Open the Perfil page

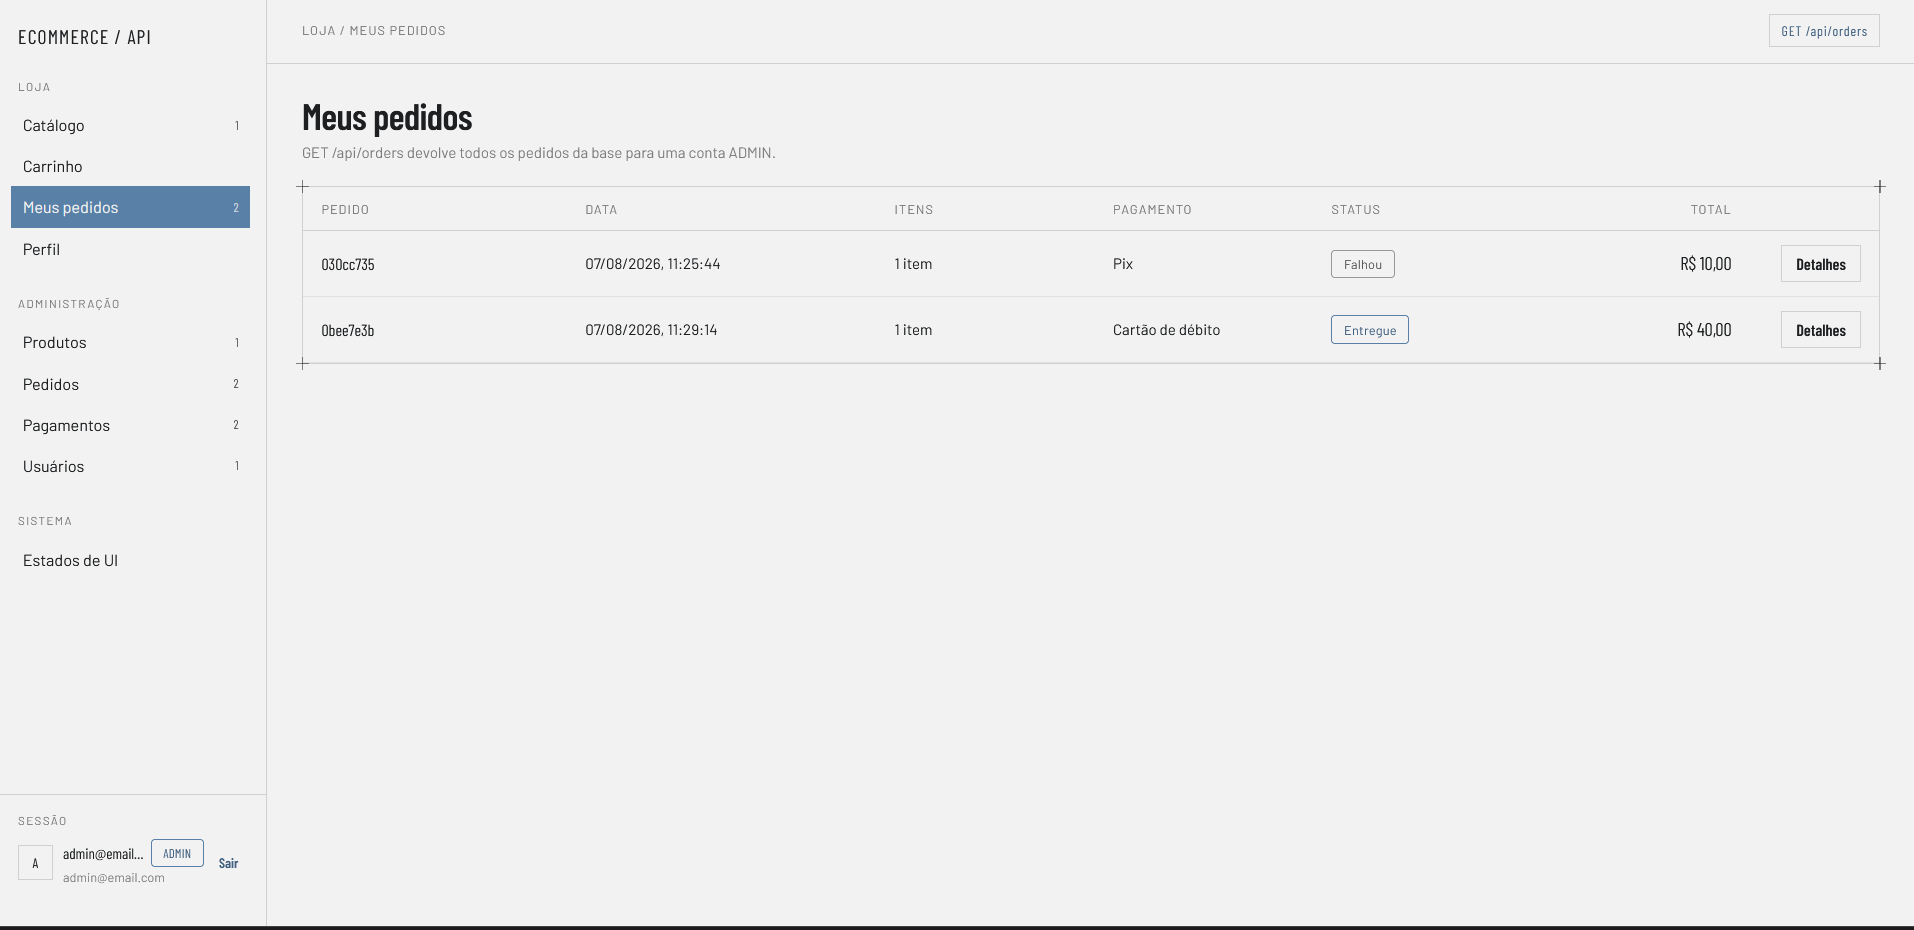pyautogui.click(x=130, y=249)
